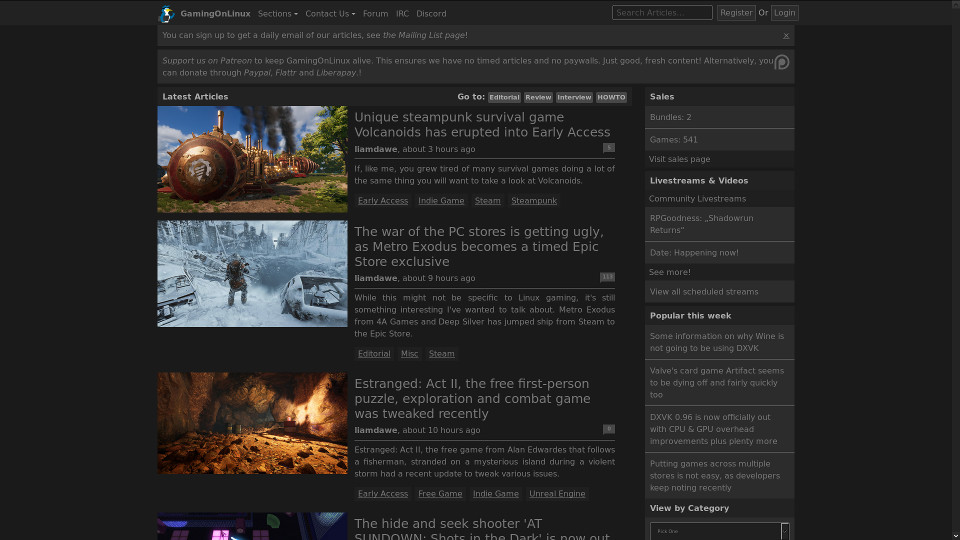Visit sales page link
Image resolution: width=960 pixels, height=540 pixels.
pyautogui.click(x=680, y=159)
